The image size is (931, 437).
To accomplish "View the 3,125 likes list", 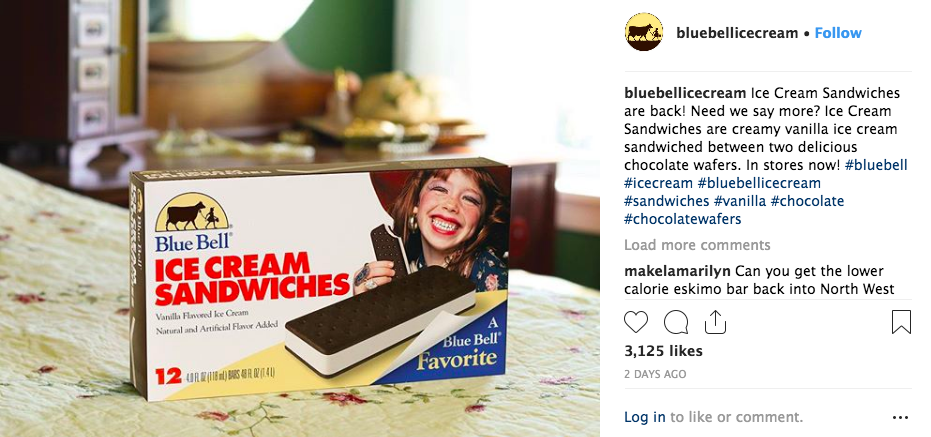I will 663,351.
